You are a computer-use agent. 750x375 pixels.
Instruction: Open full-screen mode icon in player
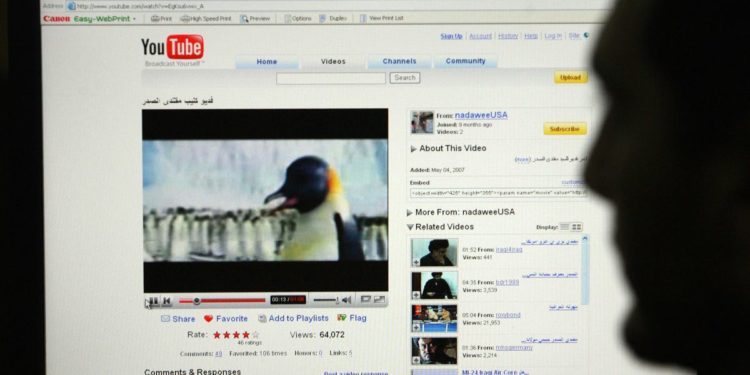(379, 299)
